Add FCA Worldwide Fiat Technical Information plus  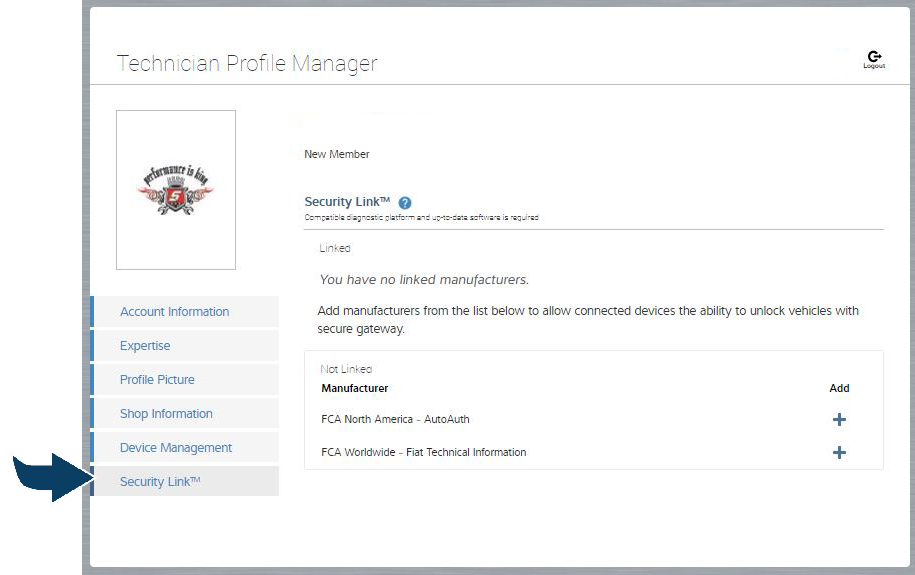point(839,453)
